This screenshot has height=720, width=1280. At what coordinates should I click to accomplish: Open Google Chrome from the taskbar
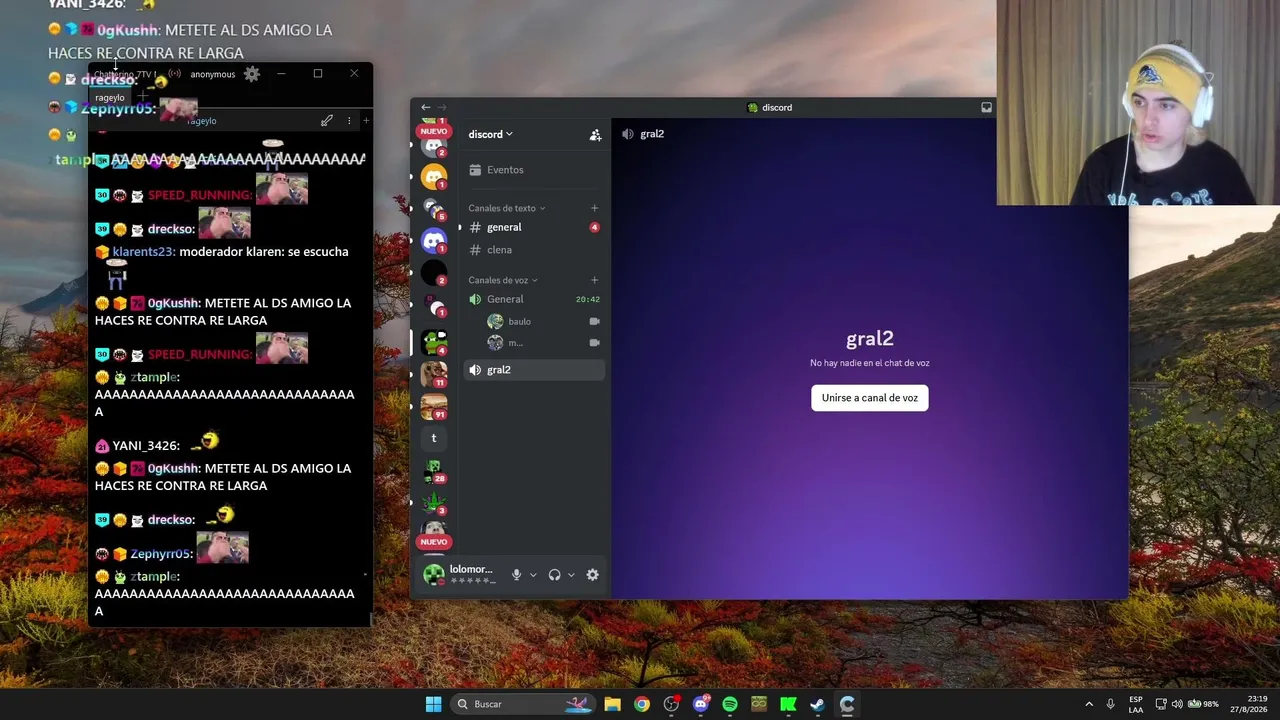pyautogui.click(x=642, y=704)
